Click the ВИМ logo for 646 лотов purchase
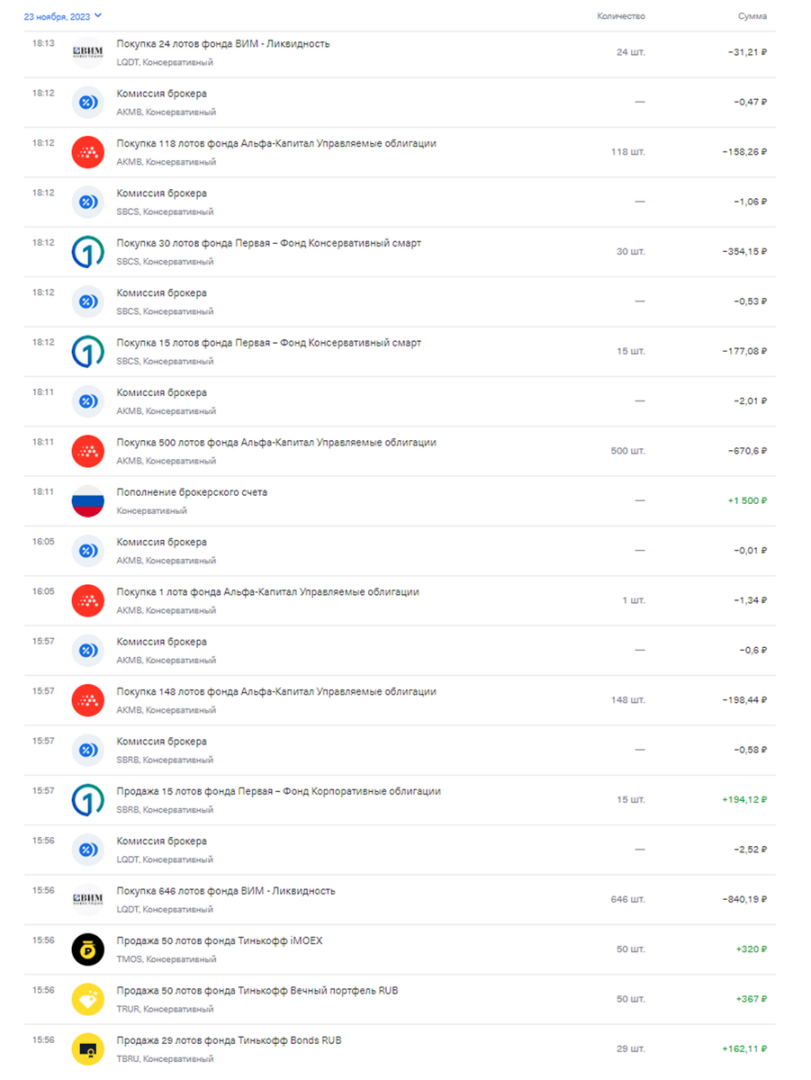This screenshot has height=1080, width=811. (88, 900)
